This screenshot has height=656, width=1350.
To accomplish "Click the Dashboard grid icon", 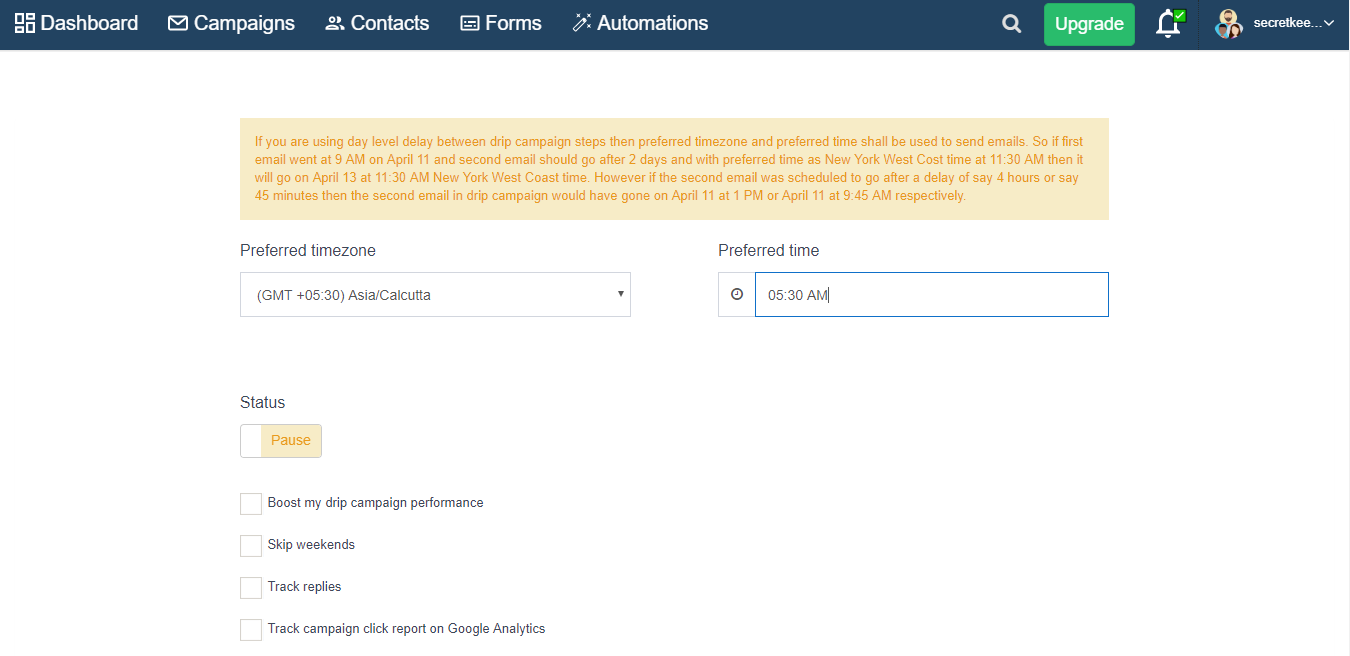I will click(x=25, y=23).
